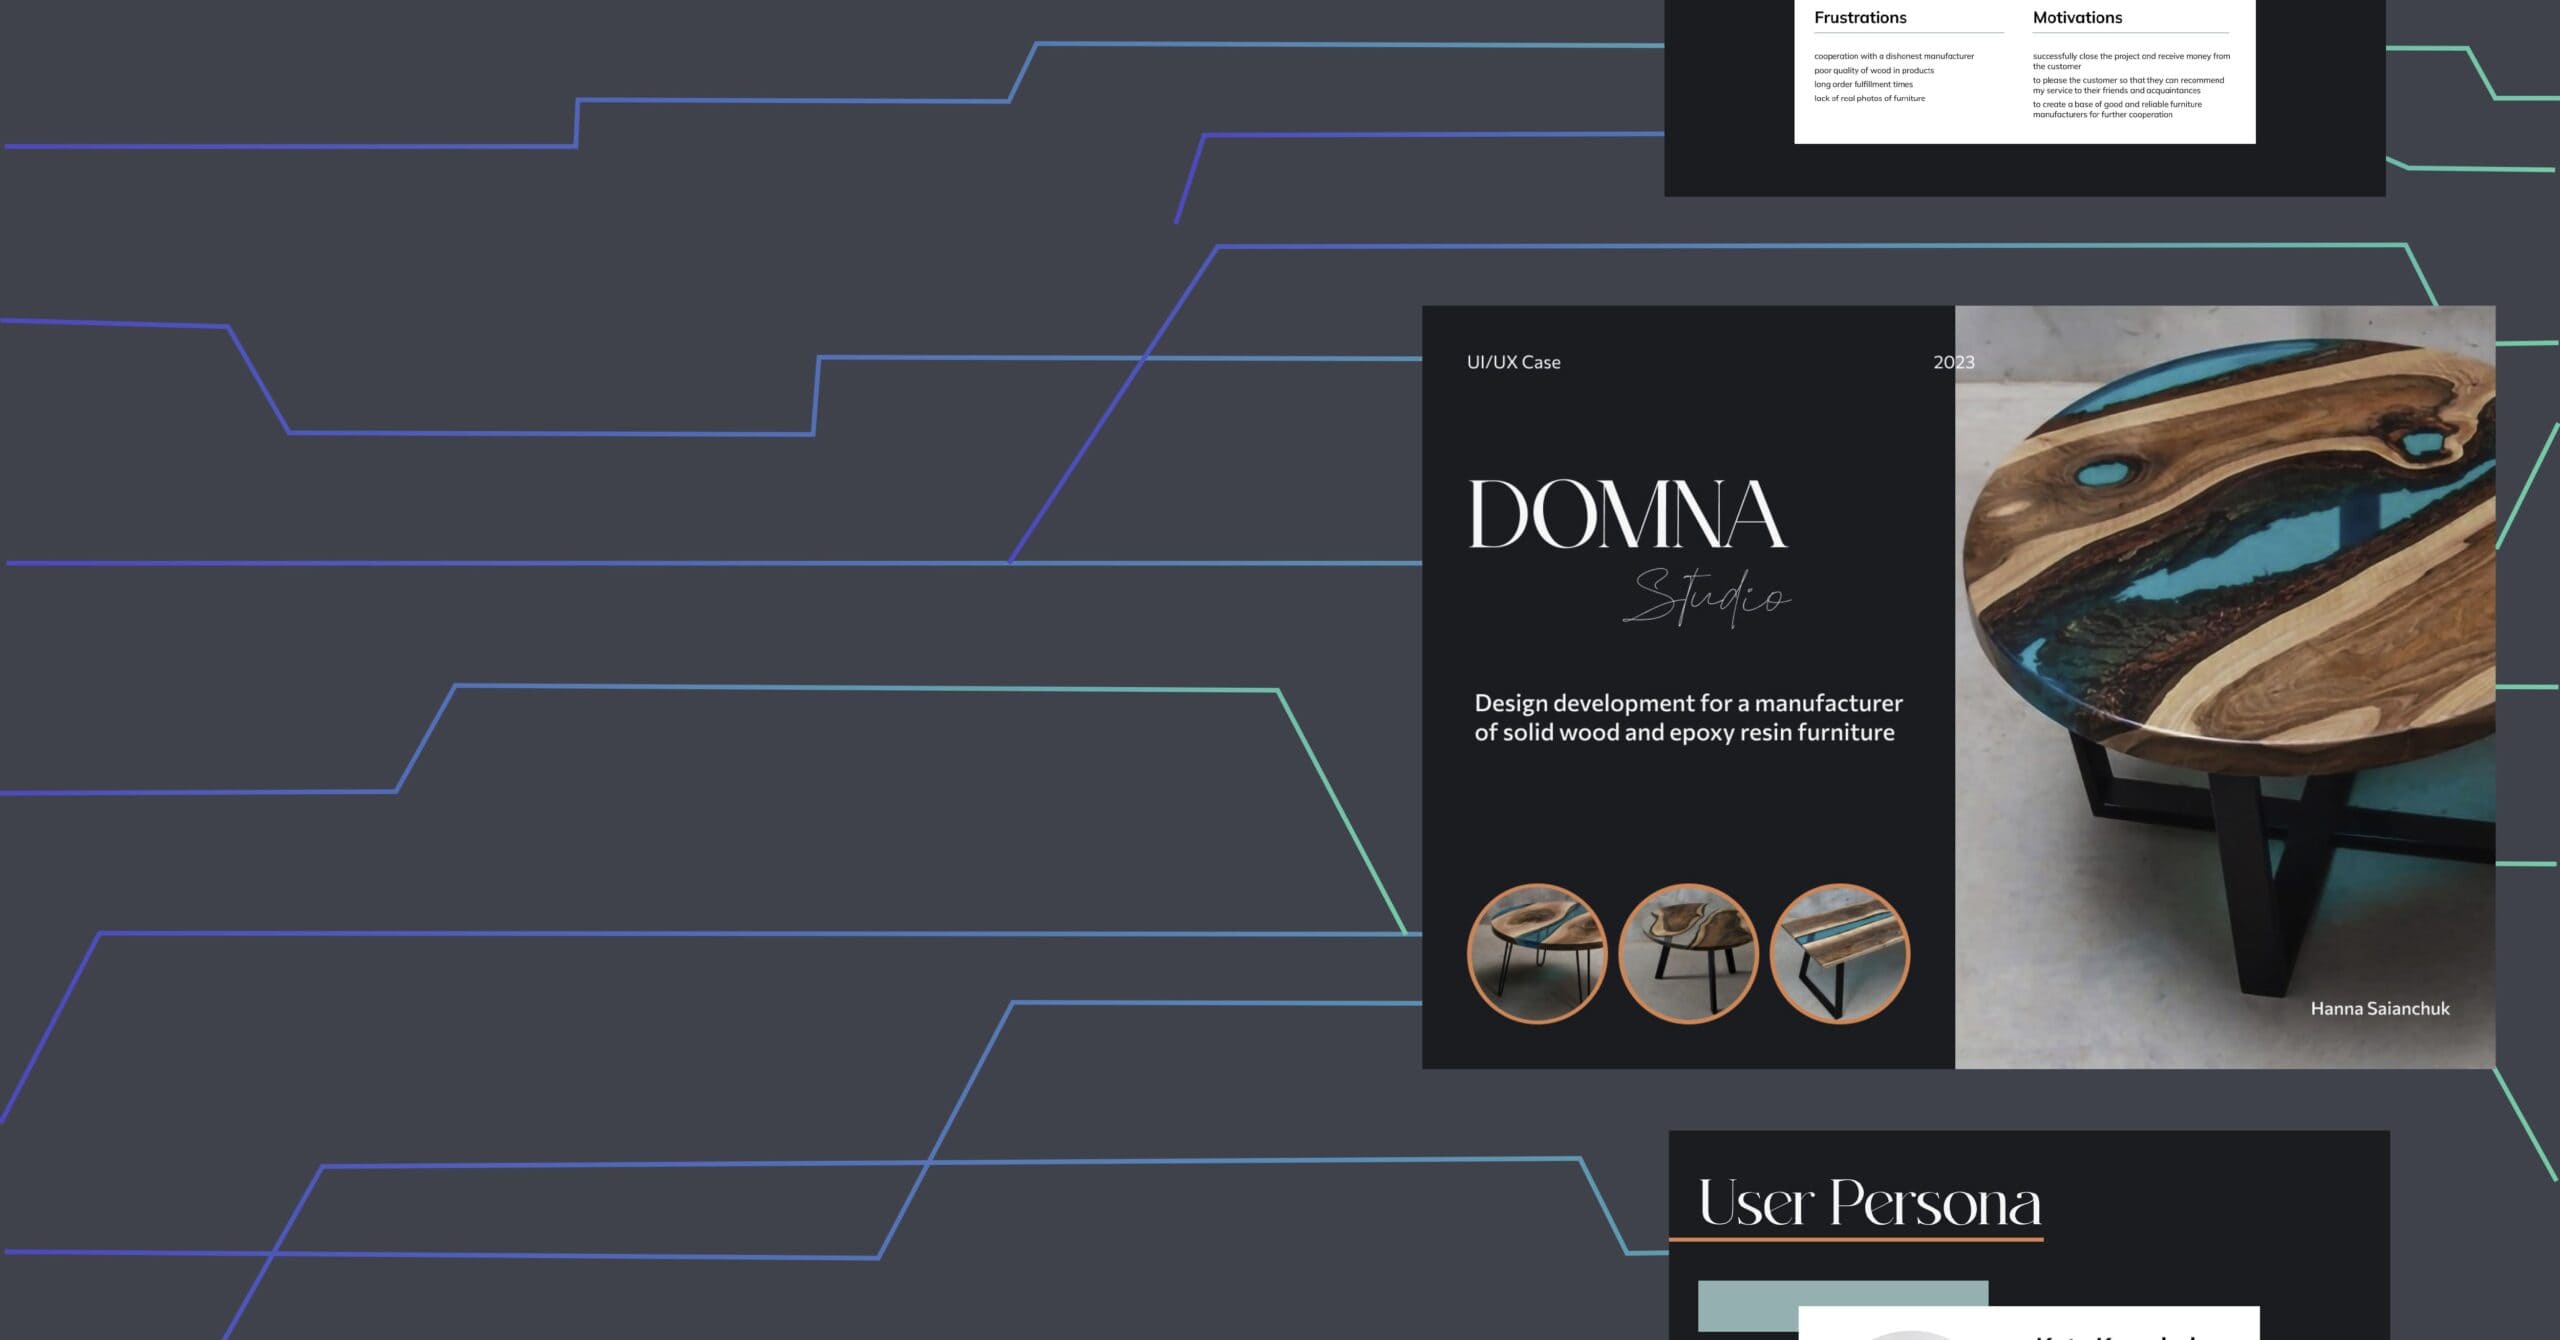The width and height of the screenshot is (2560, 1340).
Task: Select the Frustrations heading
Action: coord(1860,17)
